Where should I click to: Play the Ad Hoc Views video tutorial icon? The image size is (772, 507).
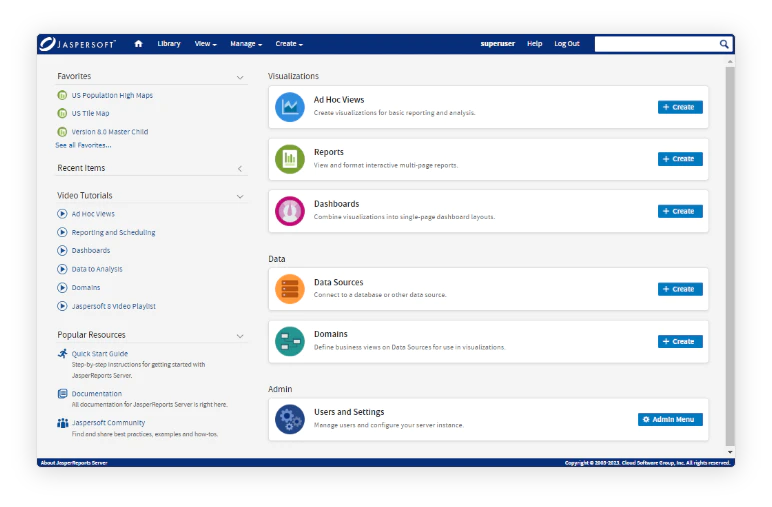(62, 214)
